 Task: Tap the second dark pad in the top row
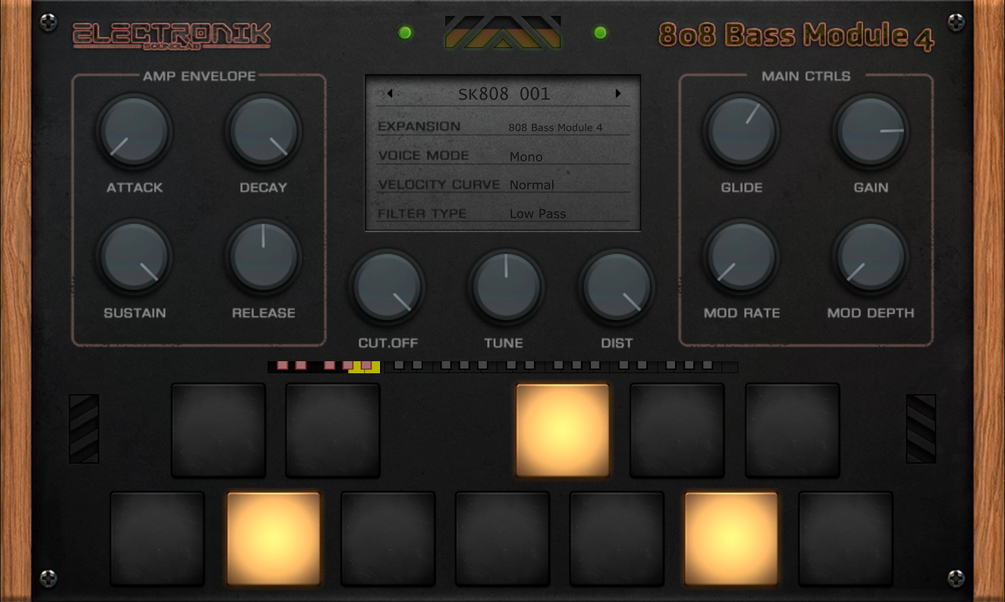(x=333, y=430)
